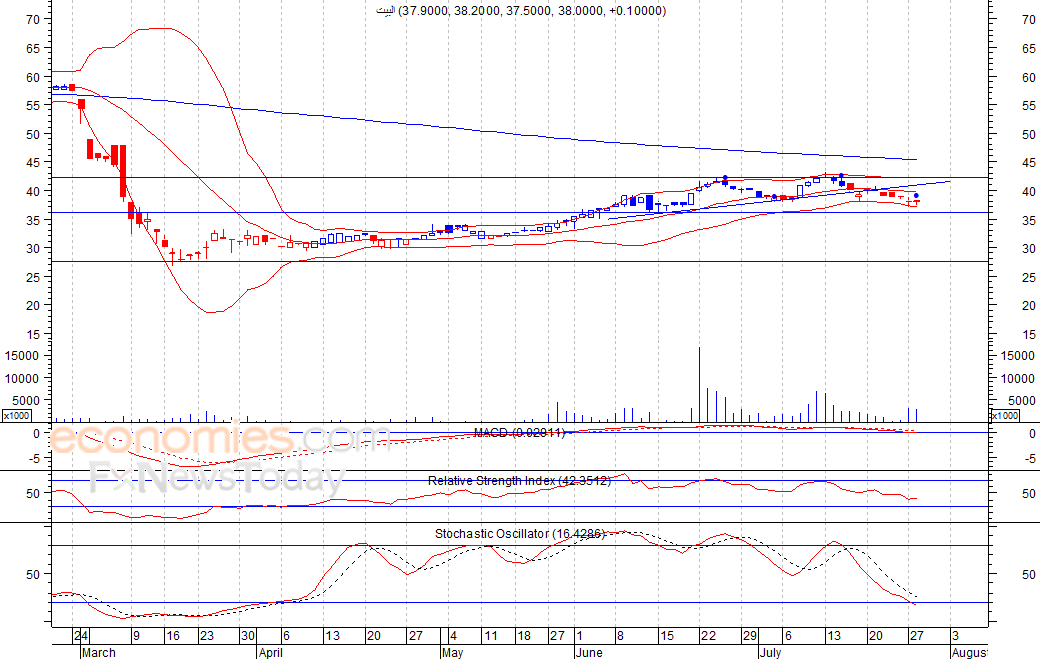Click the tallest volume bar in June
The width and height of the screenshot is (1040, 659).
pos(699,385)
